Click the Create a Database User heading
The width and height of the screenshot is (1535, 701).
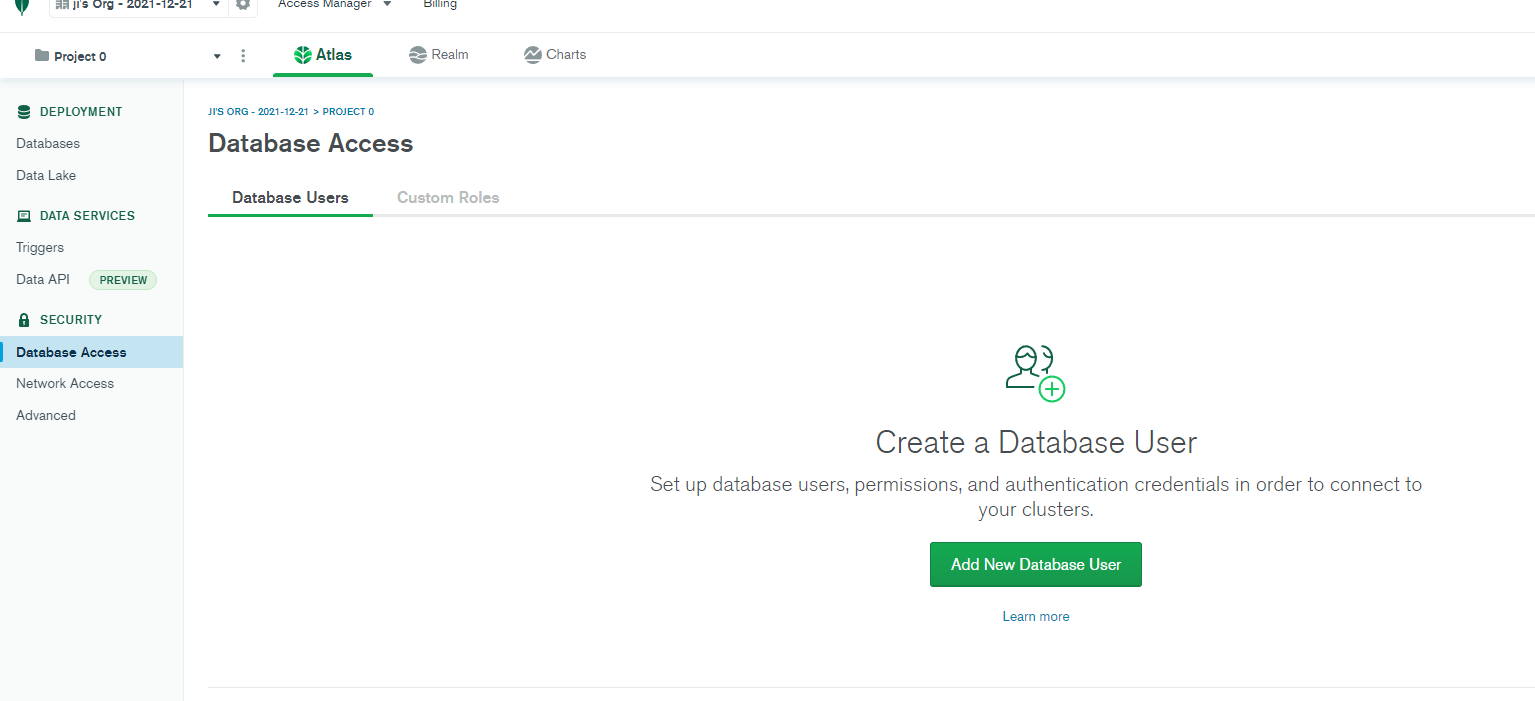(x=1036, y=442)
